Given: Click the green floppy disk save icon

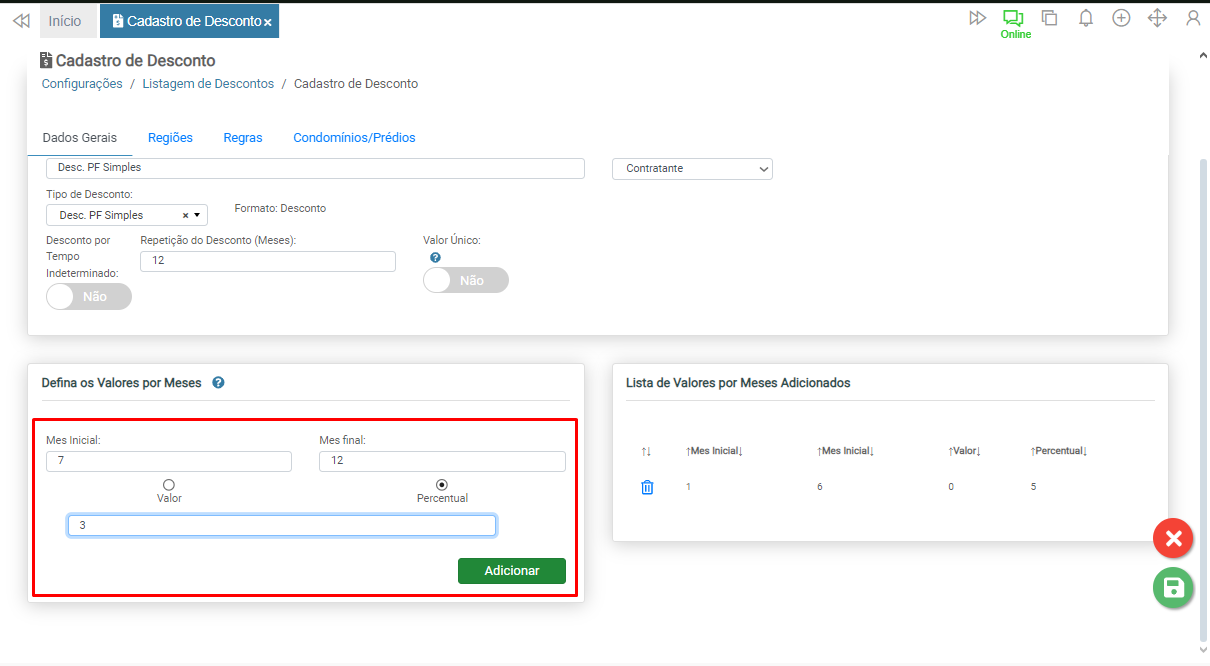Looking at the screenshot, I should [x=1173, y=588].
